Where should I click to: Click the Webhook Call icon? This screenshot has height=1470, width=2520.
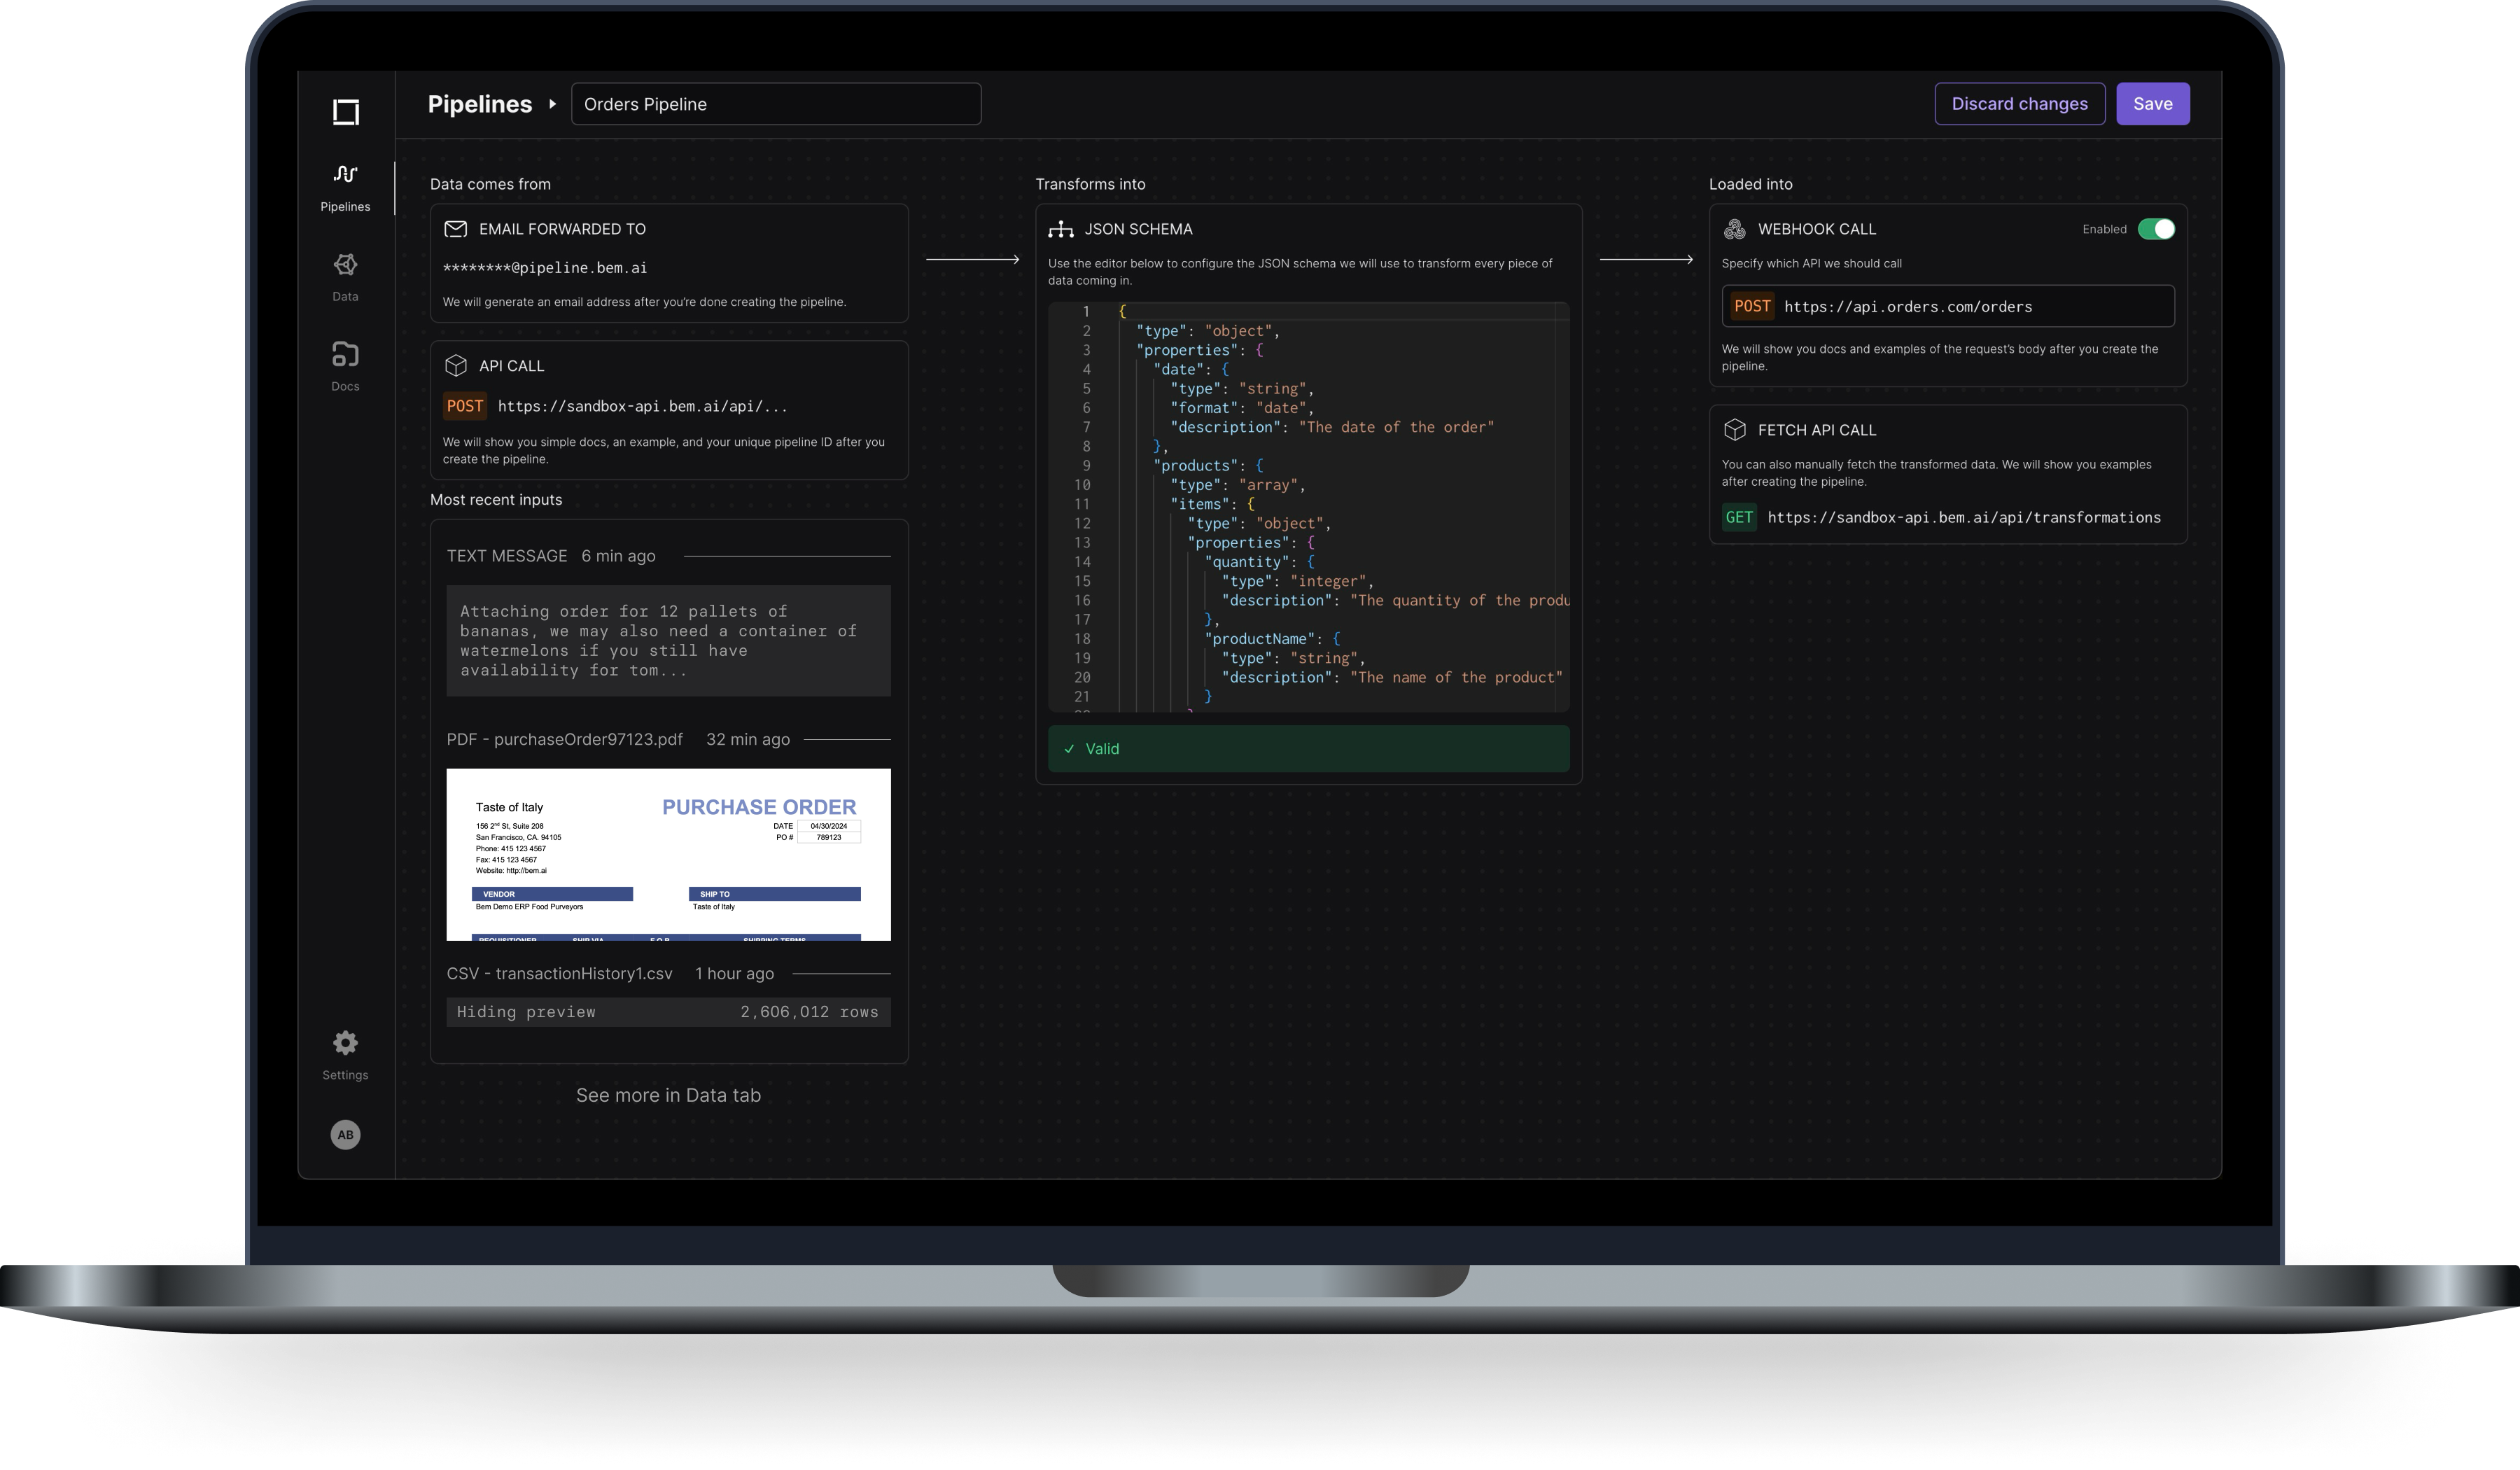pyautogui.click(x=1734, y=230)
